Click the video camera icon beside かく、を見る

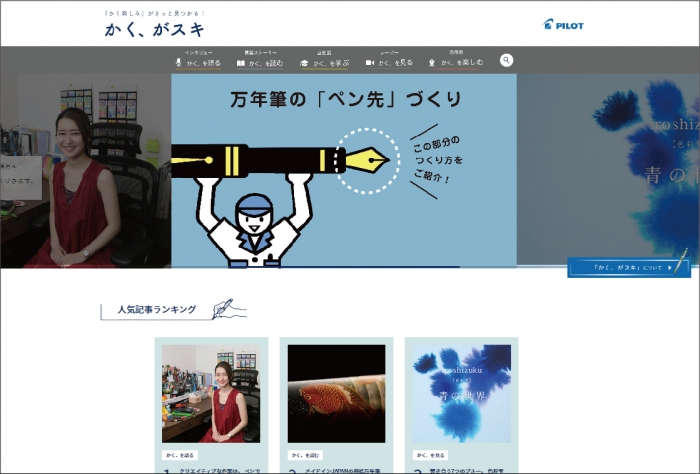tap(370, 63)
